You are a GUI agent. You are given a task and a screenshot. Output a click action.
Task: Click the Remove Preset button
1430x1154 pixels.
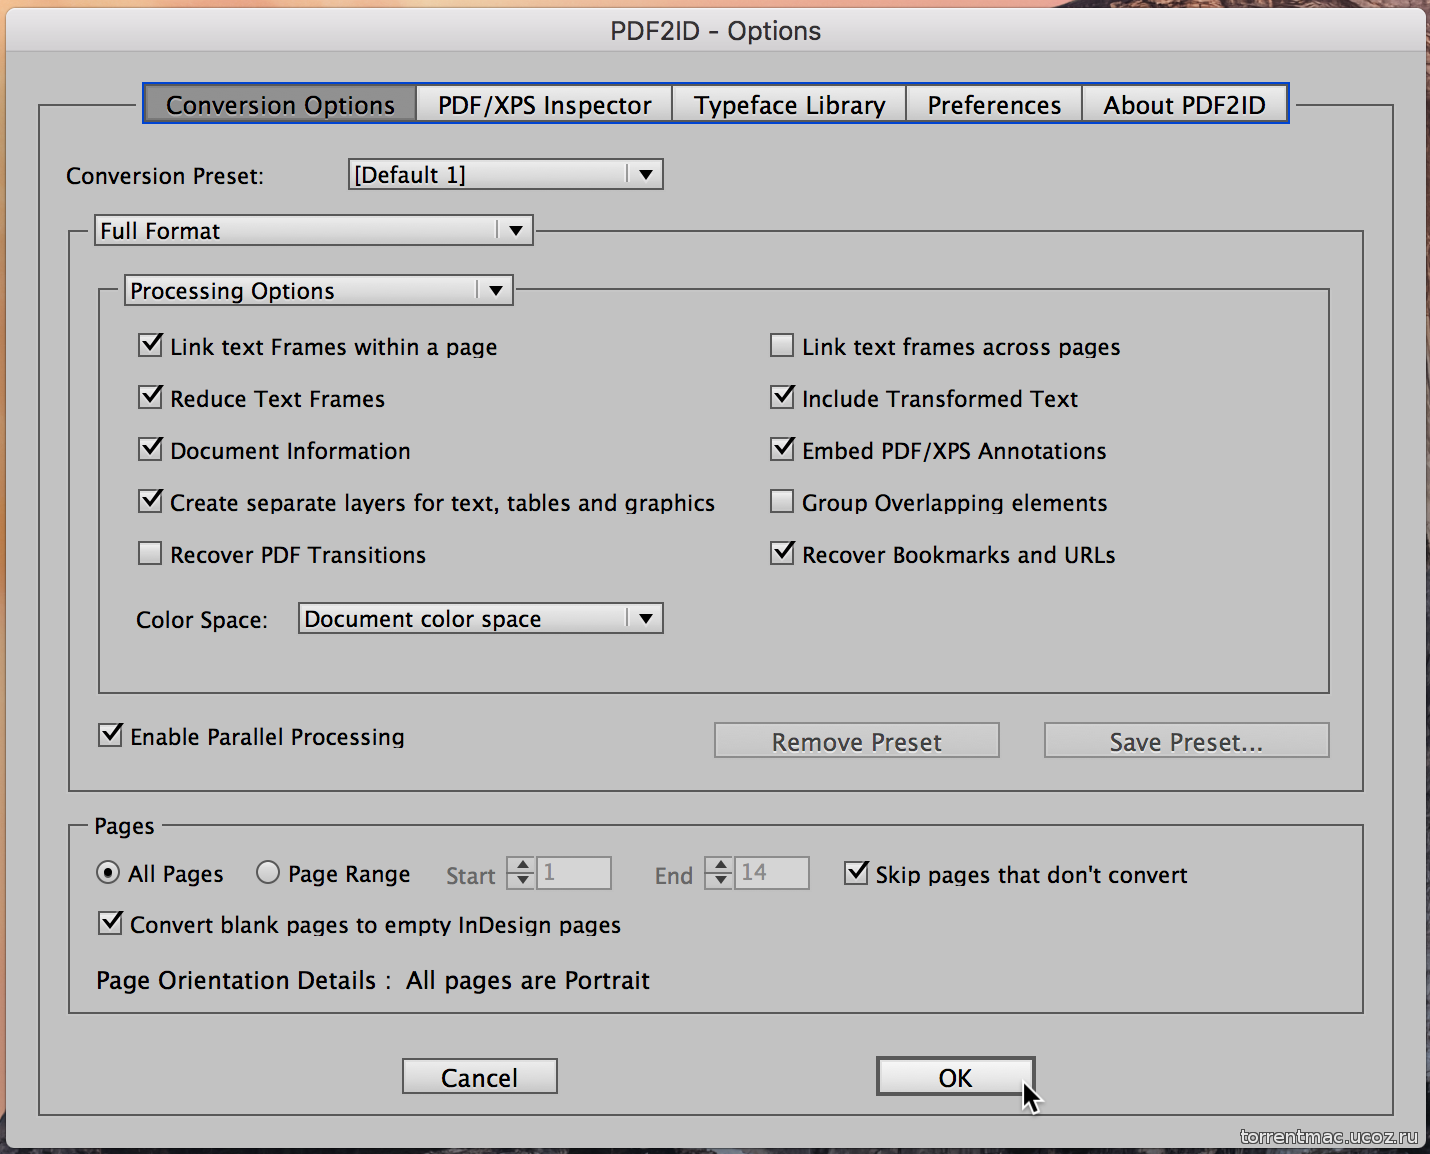(857, 740)
